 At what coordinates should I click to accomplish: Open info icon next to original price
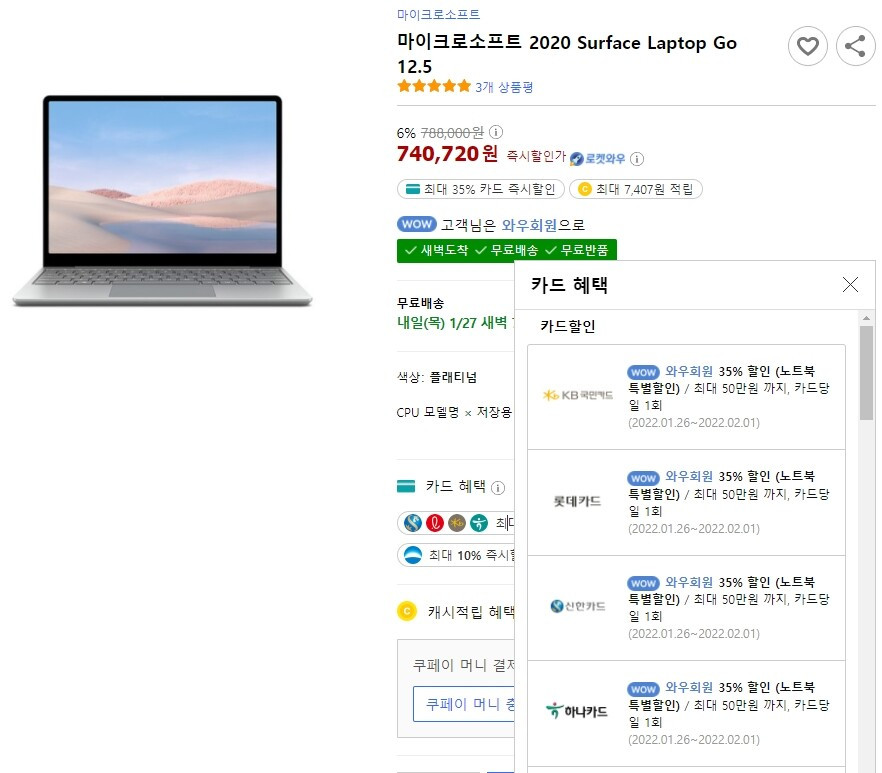click(496, 132)
